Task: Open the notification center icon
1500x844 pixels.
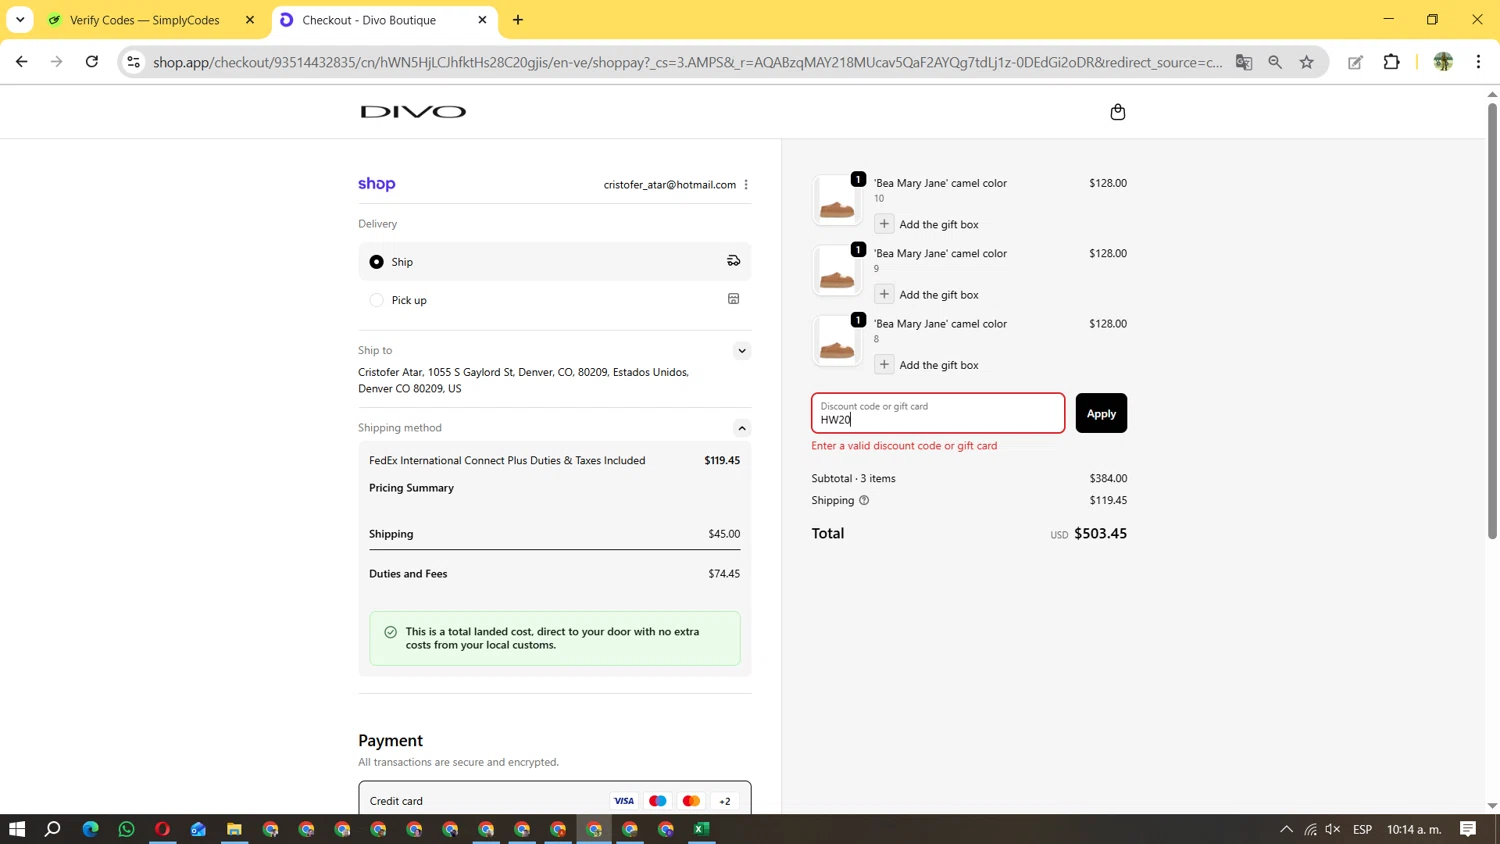Action: click(1468, 829)
